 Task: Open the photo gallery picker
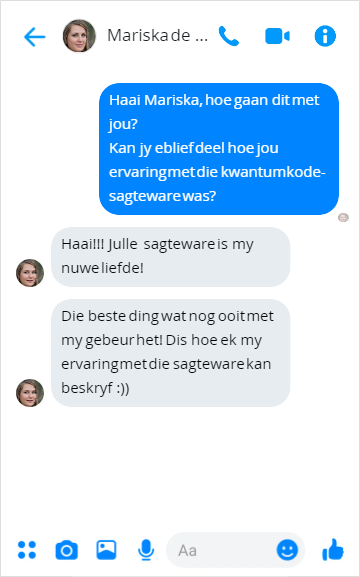[106, 550]
